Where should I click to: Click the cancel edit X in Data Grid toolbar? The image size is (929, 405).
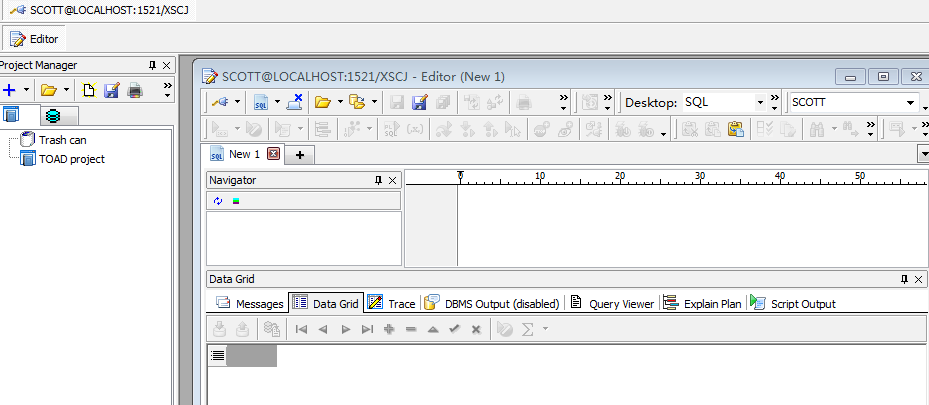(x=476, y=329)
